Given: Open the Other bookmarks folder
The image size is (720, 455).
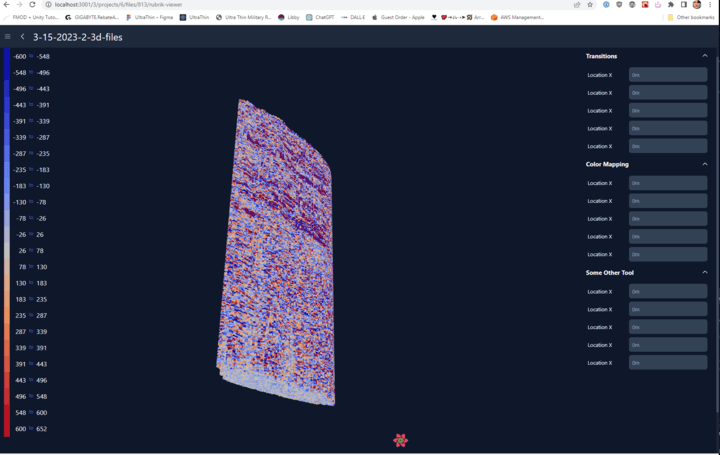Looking at the screenshot, I should point(691,17).
